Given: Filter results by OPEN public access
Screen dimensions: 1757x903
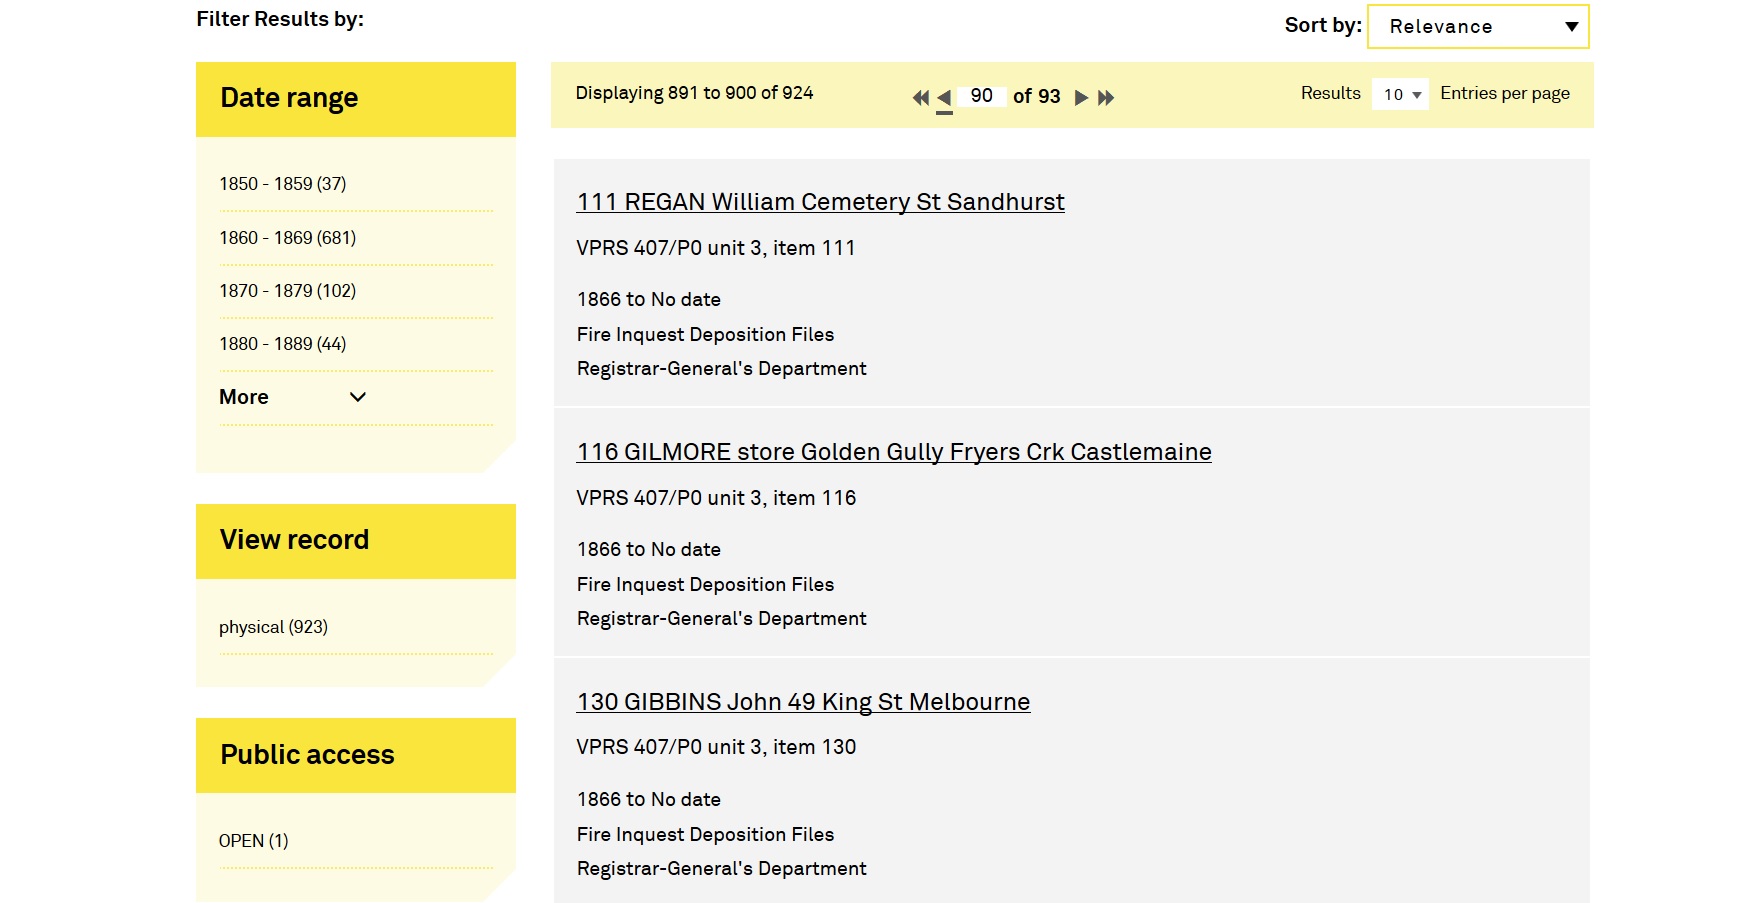Looking at the screenshot, I should [x=253, y=841].
